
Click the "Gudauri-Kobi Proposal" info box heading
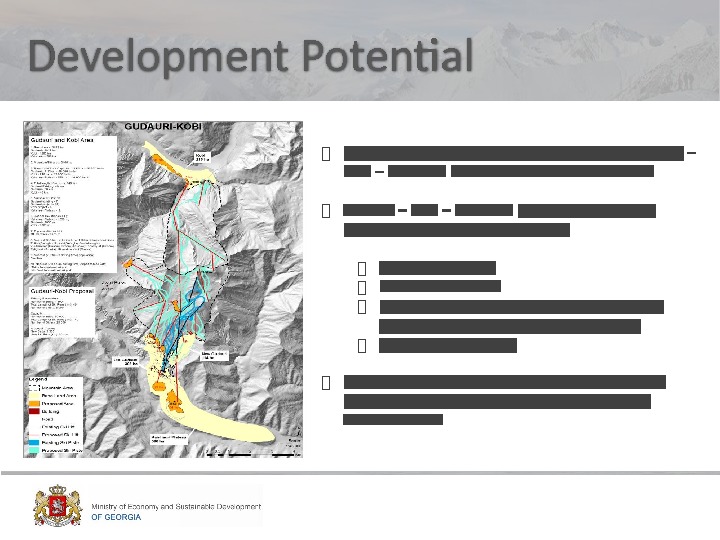click(x=62, y=291)
